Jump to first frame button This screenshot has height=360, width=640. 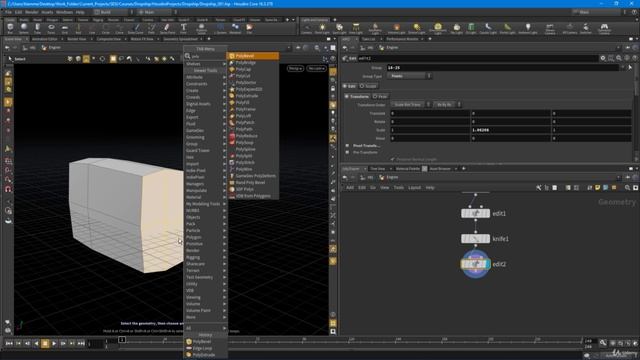click(x=9, y=344)
